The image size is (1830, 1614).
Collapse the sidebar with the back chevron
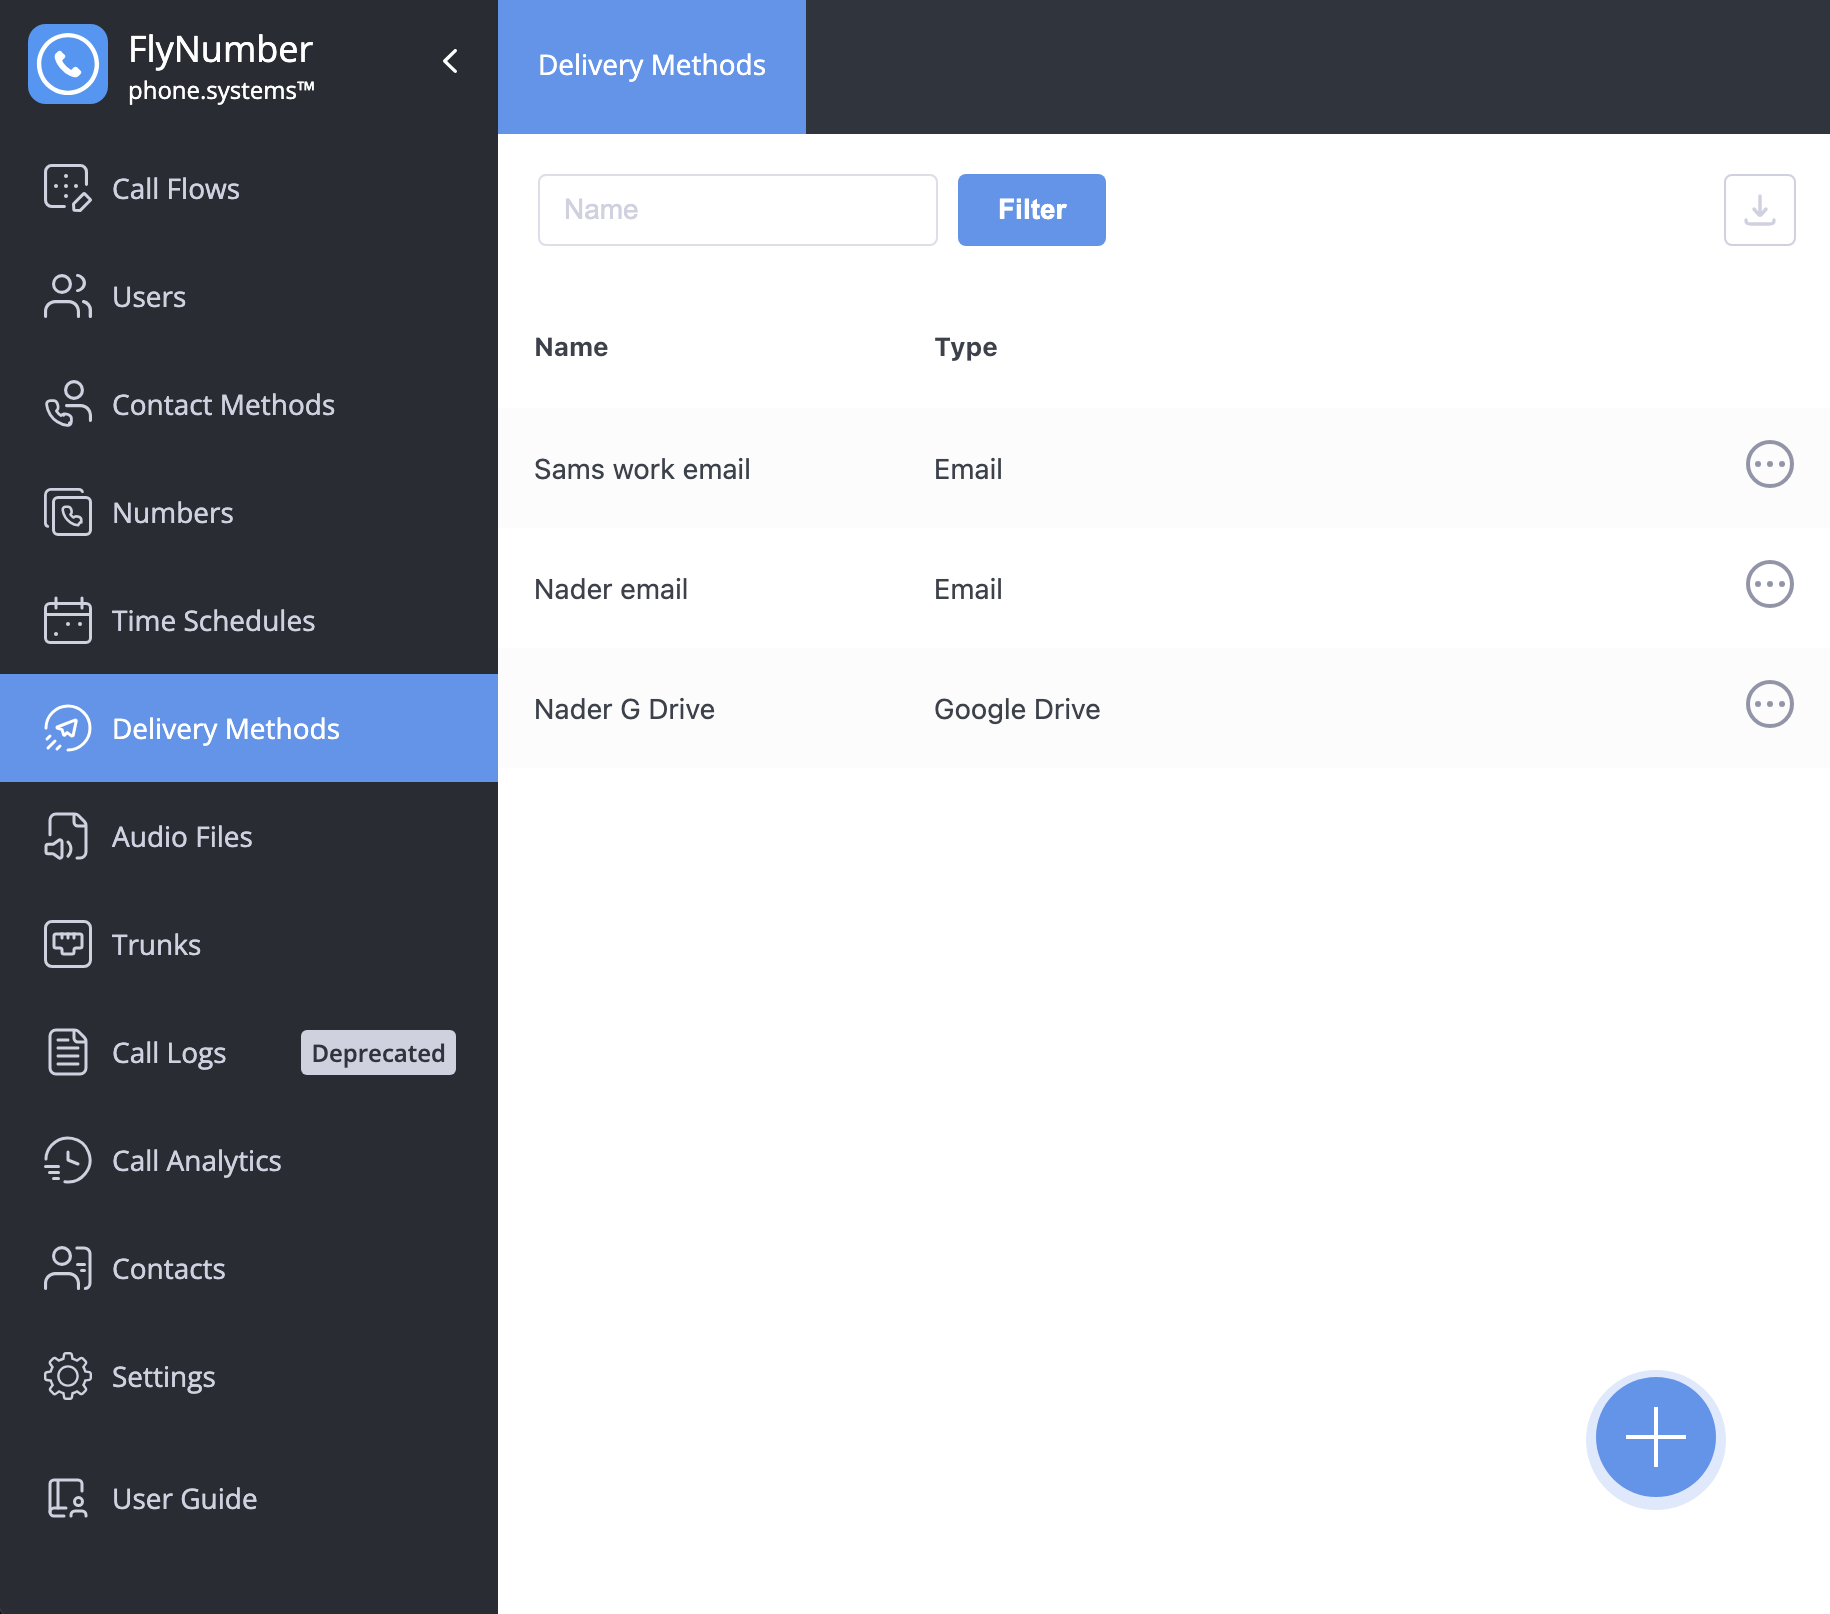click(x=451, y=61)
